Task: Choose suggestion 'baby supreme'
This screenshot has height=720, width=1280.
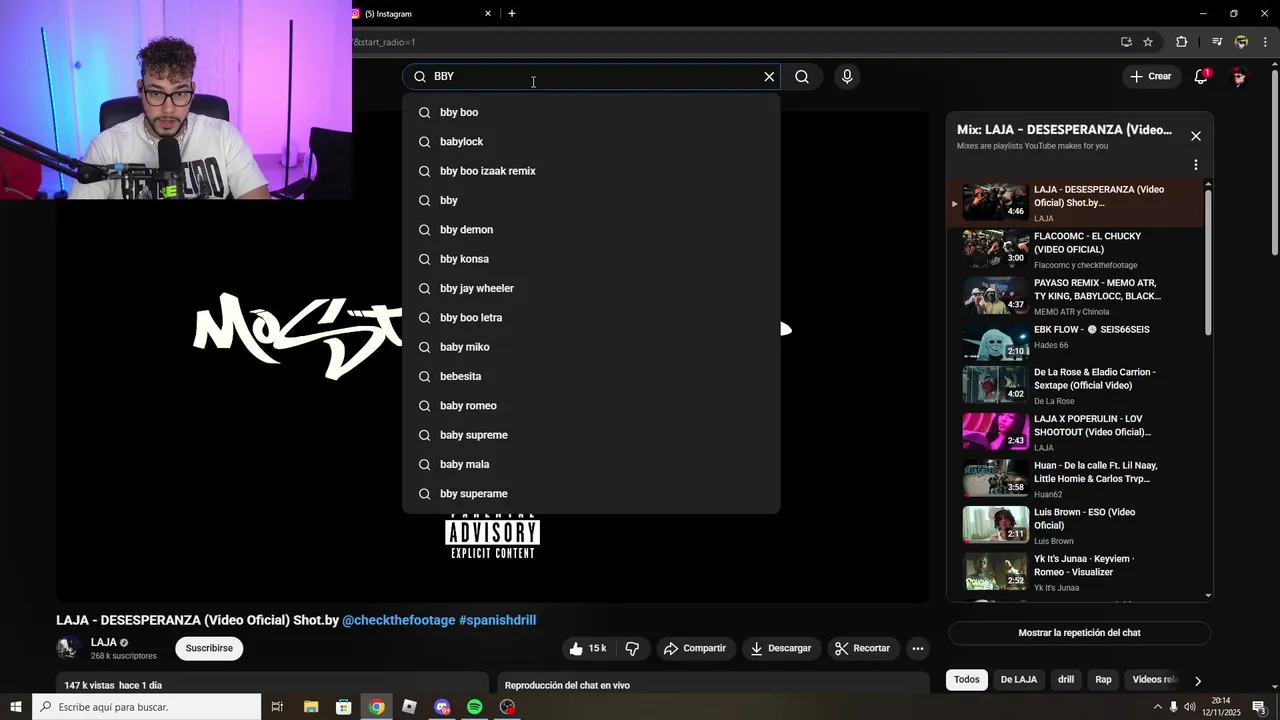Action: pyautogui.click(x=591, y=435)
